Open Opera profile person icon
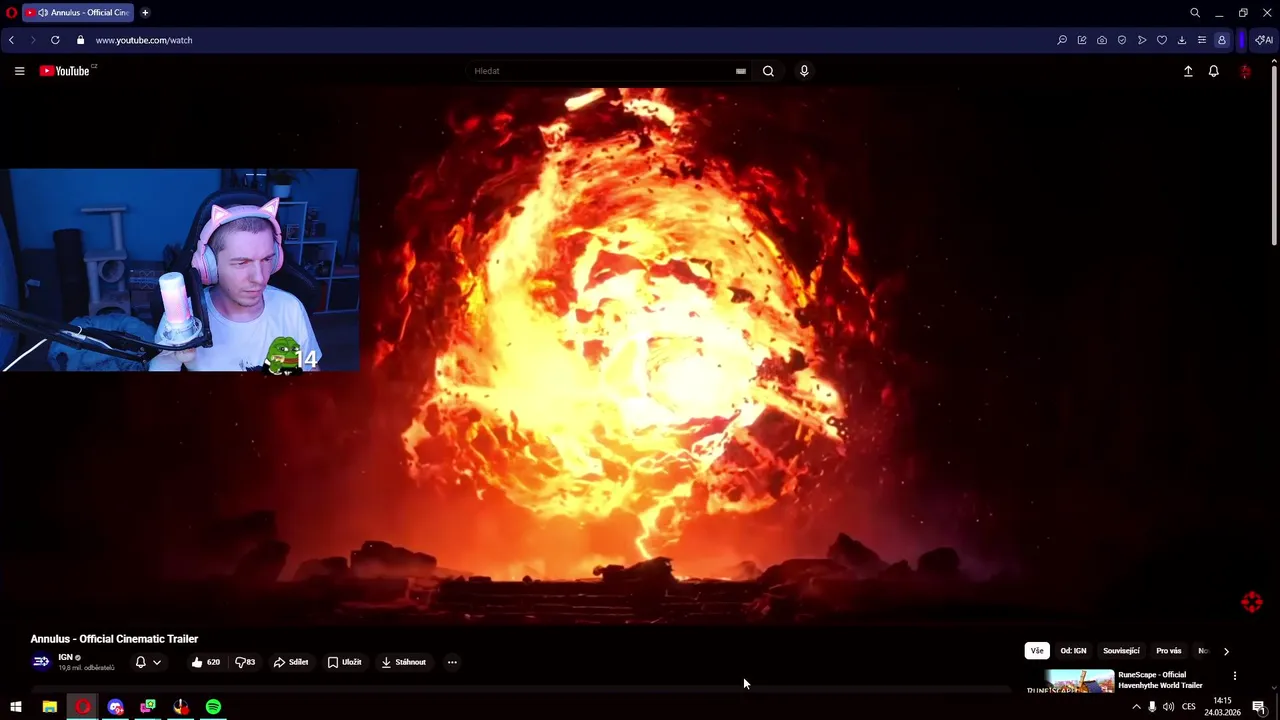1280x720 pixels. tap(1222, 40)
